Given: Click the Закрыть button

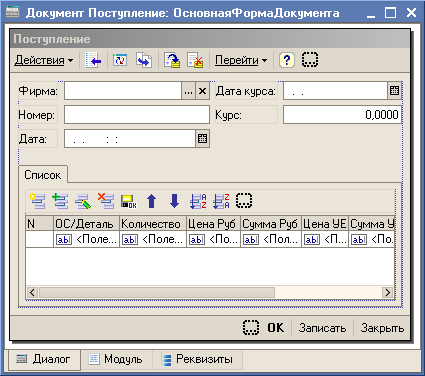Looking at the screenshot, I should pos(382,328).
